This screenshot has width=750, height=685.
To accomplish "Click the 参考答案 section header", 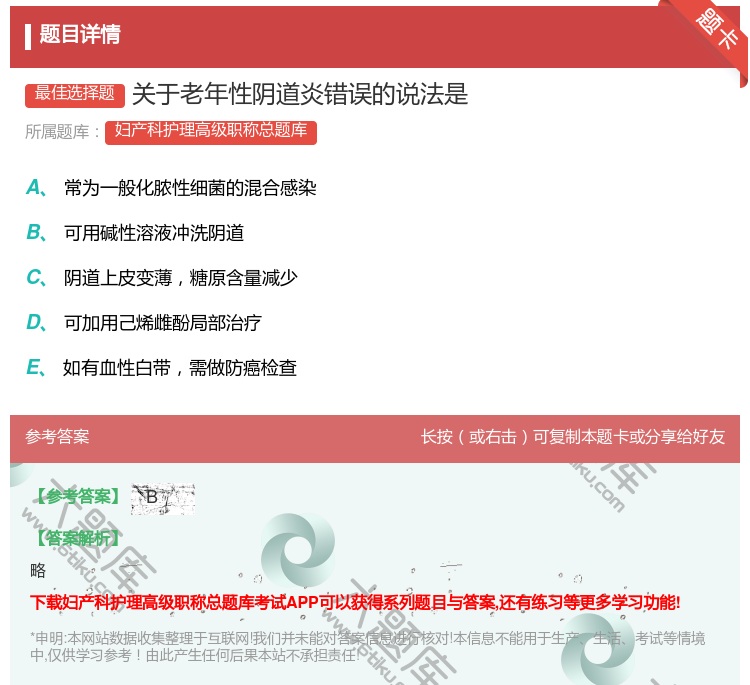I will pos(57,436).
